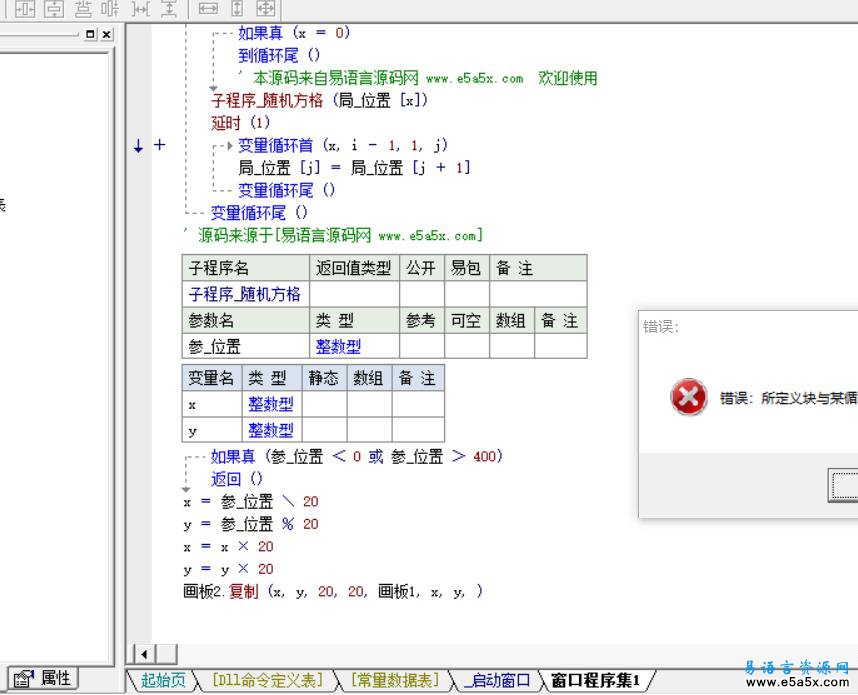
Task: Click the 画板2.复制 code line
Action: pyautogui.click(x=333, y=591)
